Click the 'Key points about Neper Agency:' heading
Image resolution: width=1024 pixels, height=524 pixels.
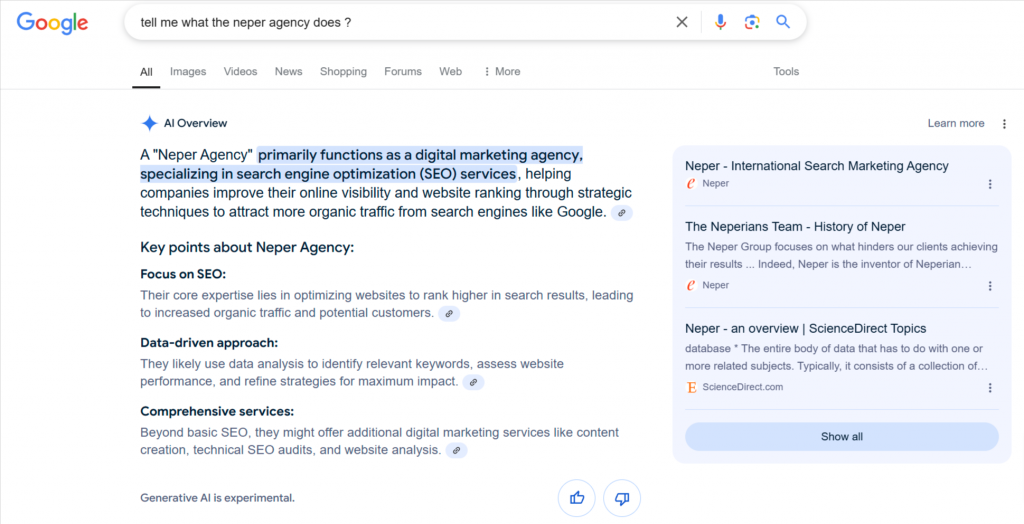[248, 248]
